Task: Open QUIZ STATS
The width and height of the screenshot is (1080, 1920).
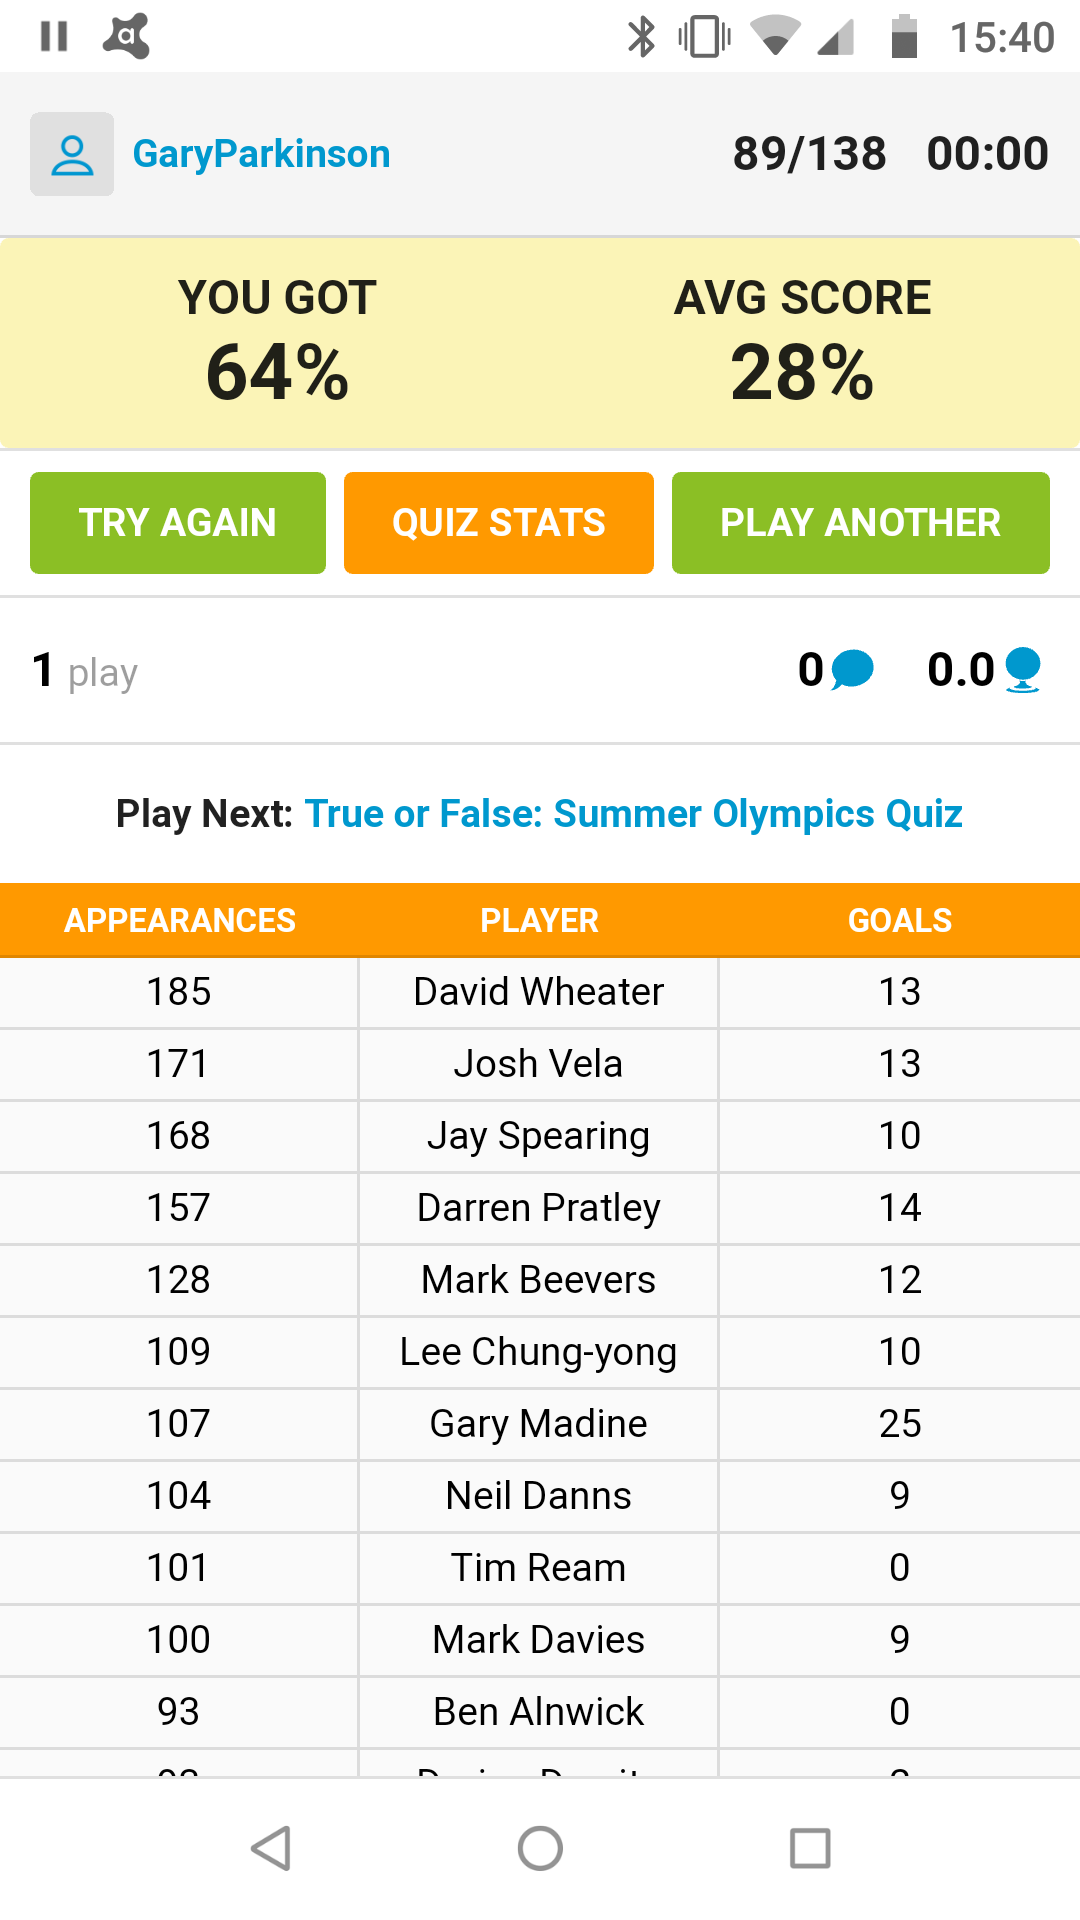Action: [499, 523]
